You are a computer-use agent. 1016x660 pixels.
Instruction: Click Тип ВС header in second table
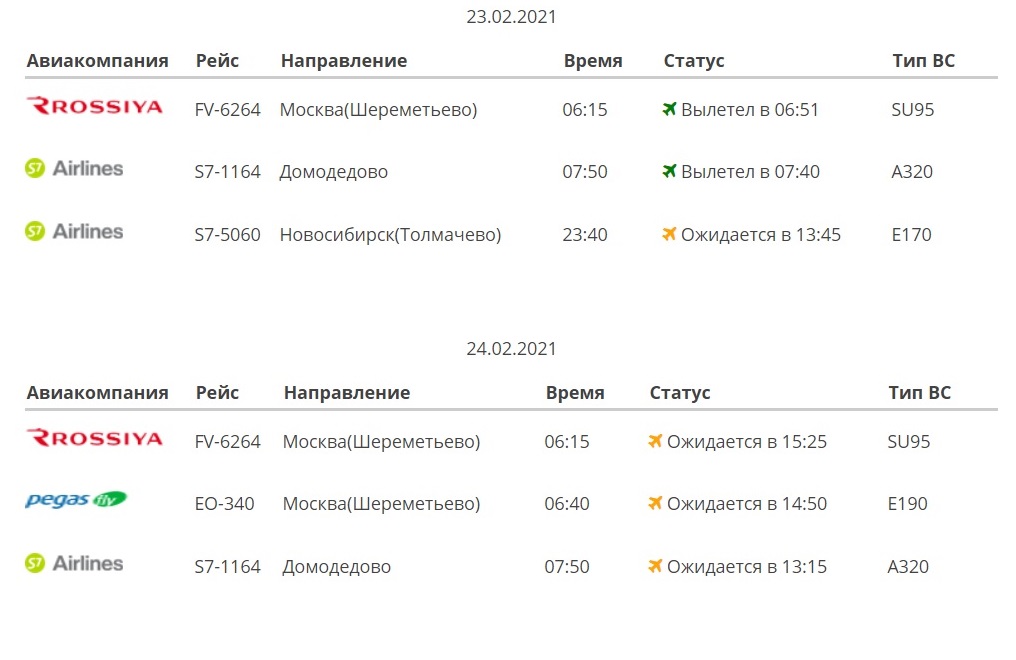pos(919,393)
